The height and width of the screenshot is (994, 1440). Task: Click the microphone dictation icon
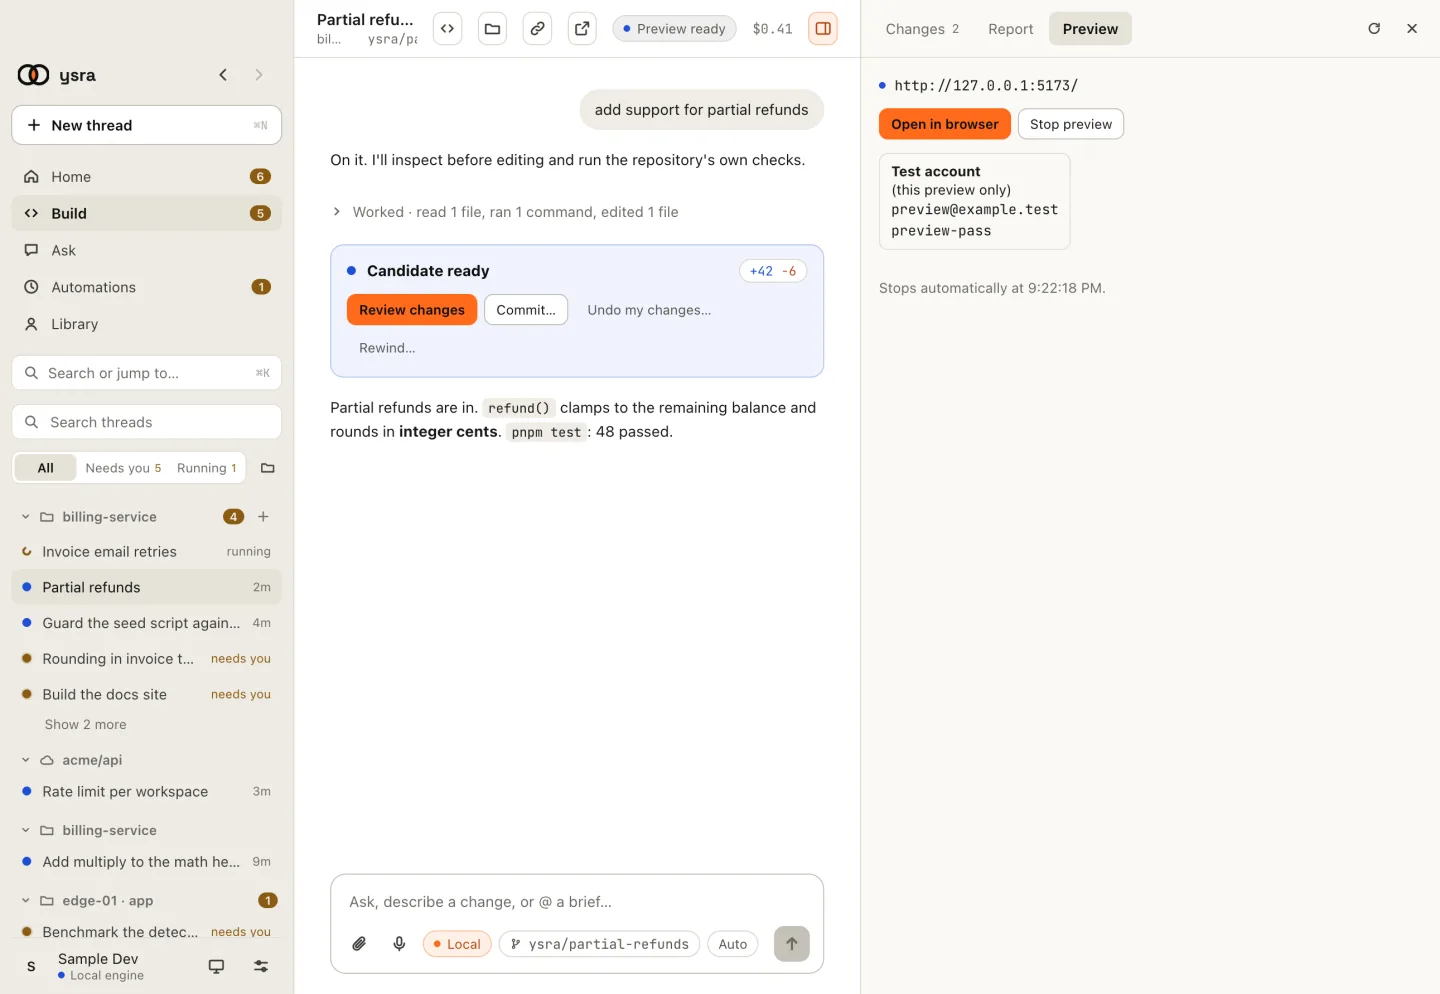pyautogui.click(x=399, y=944)
